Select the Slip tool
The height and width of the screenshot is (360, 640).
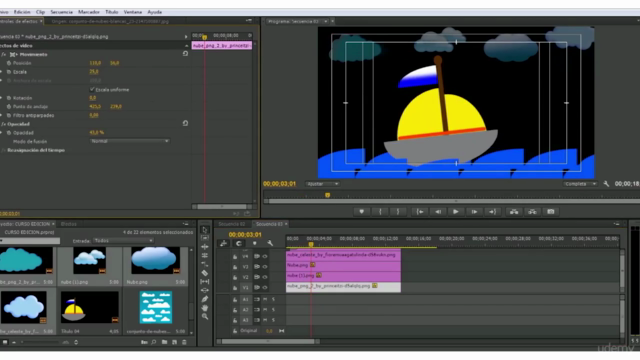tap(205, 282)
